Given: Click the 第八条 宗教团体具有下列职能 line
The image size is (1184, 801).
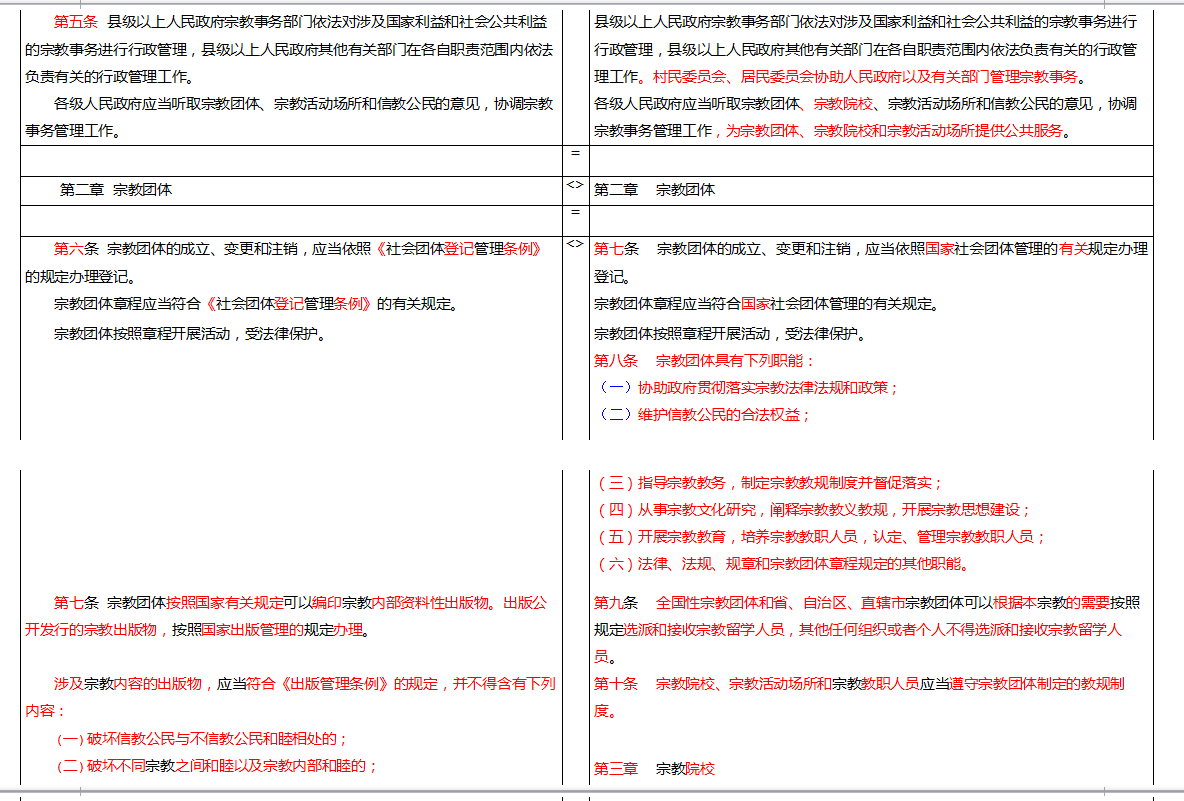Looking at the screenshot, I should (704, 360).
